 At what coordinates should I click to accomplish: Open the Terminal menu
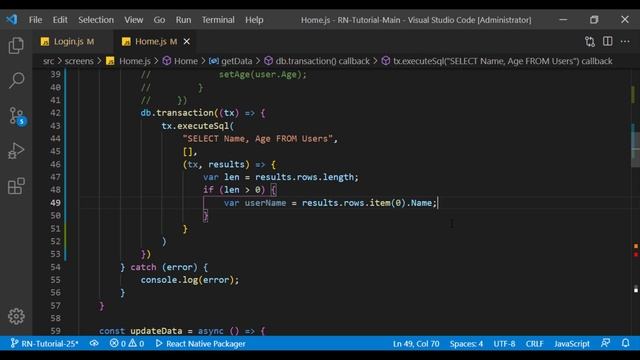(218, 20)
